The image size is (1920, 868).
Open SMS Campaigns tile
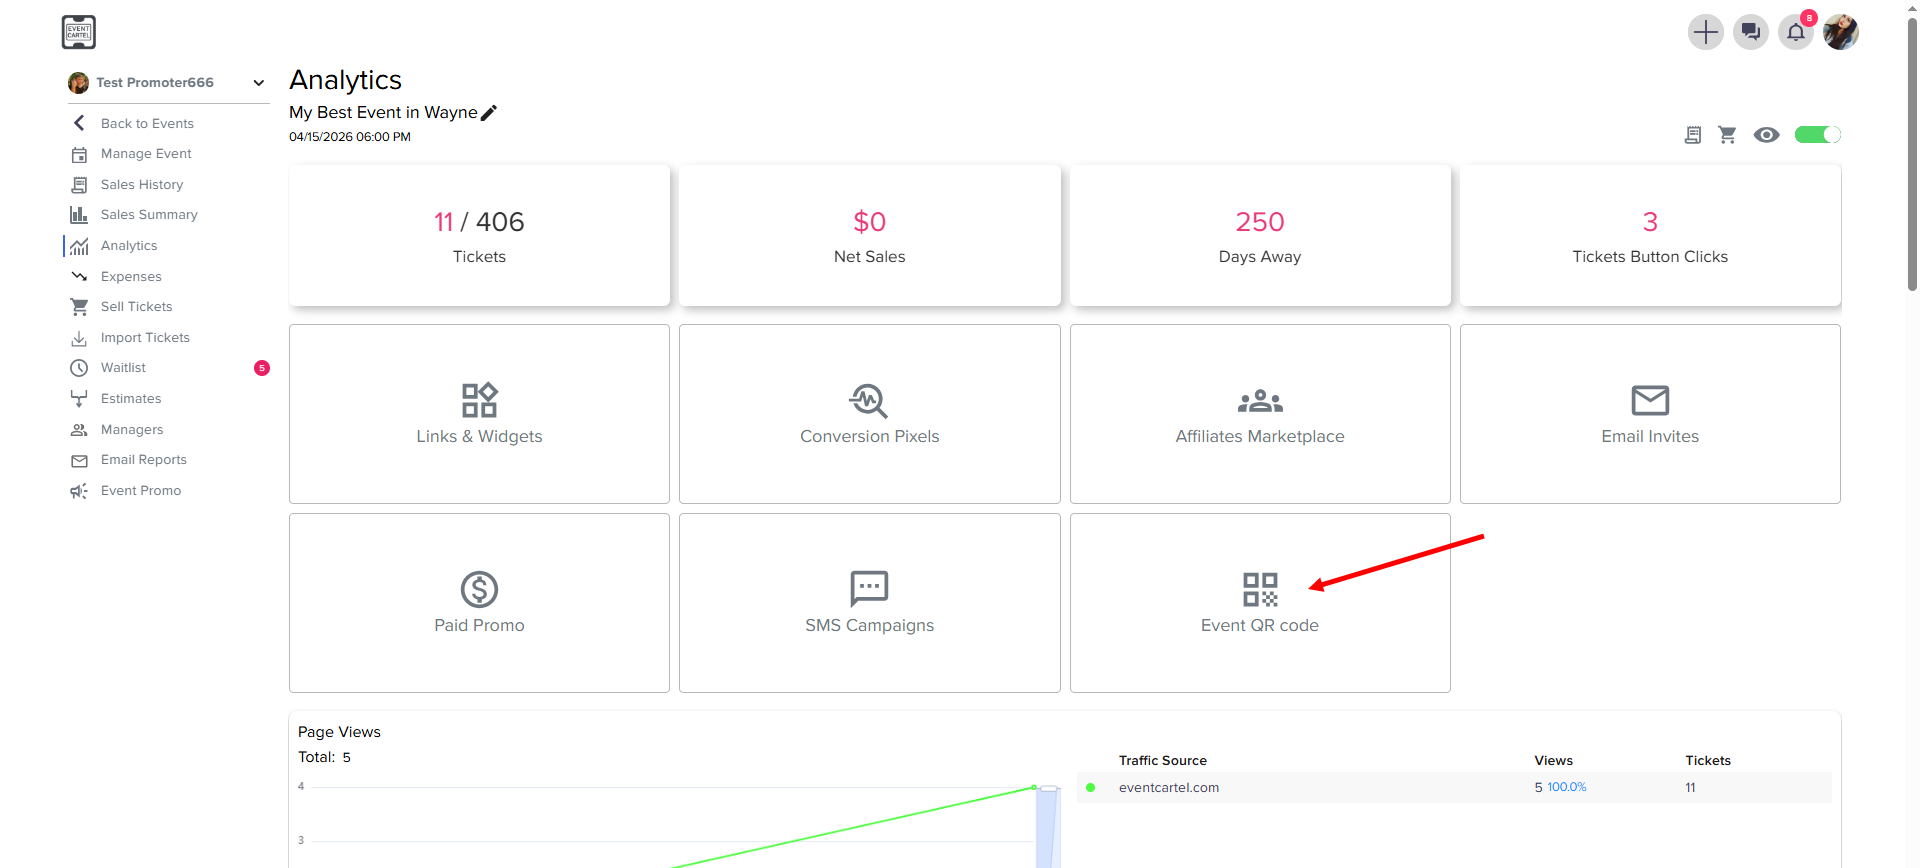coord(870,603)
